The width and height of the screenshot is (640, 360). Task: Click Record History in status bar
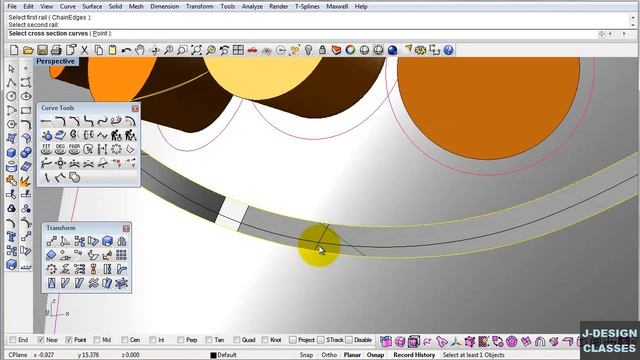click(414, 355)
